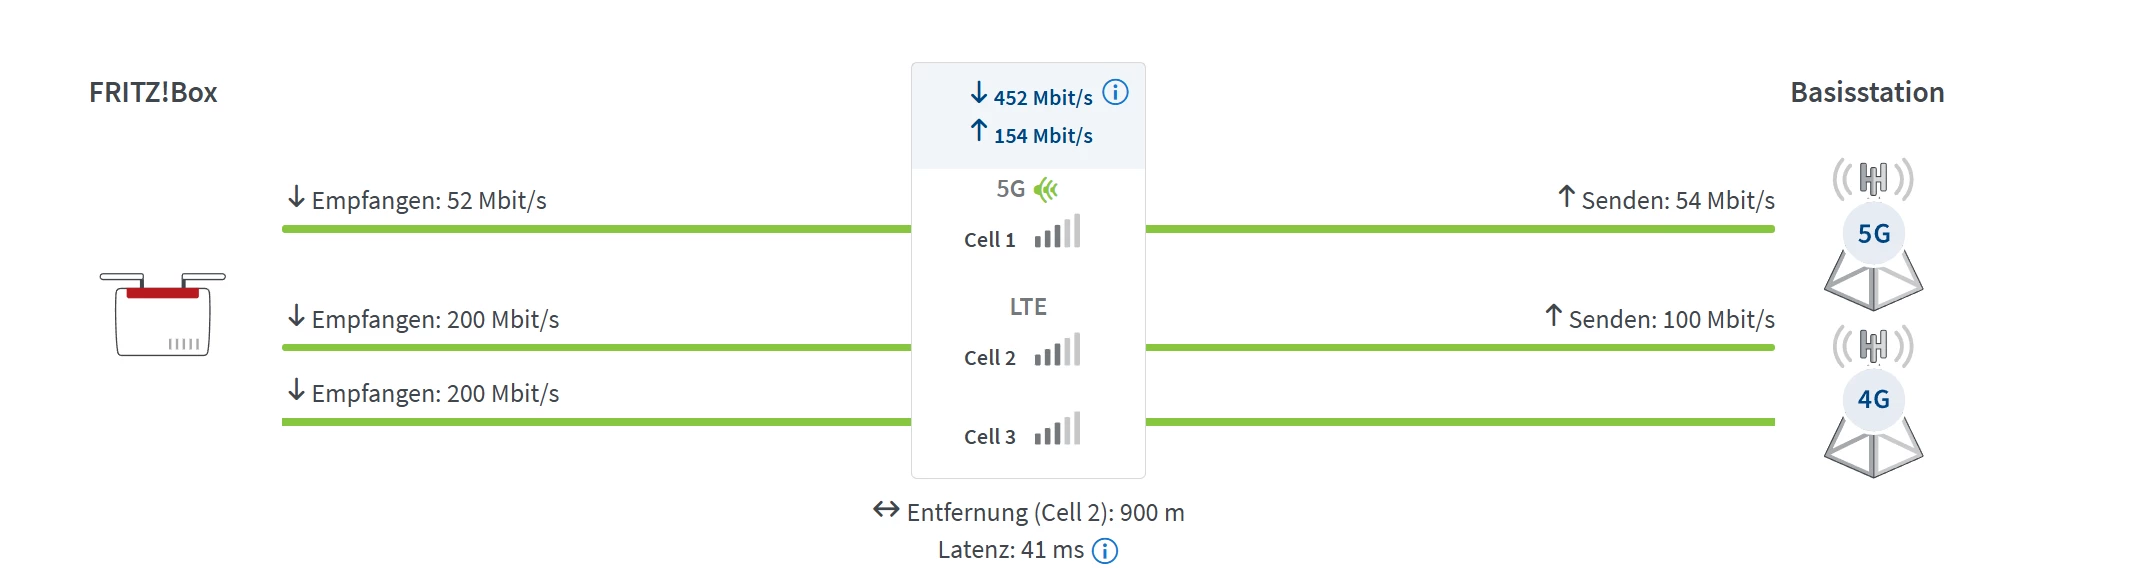2143x573 pixels.
Task: Click the Basisstation heading
Action: (x=1867, y=93)
